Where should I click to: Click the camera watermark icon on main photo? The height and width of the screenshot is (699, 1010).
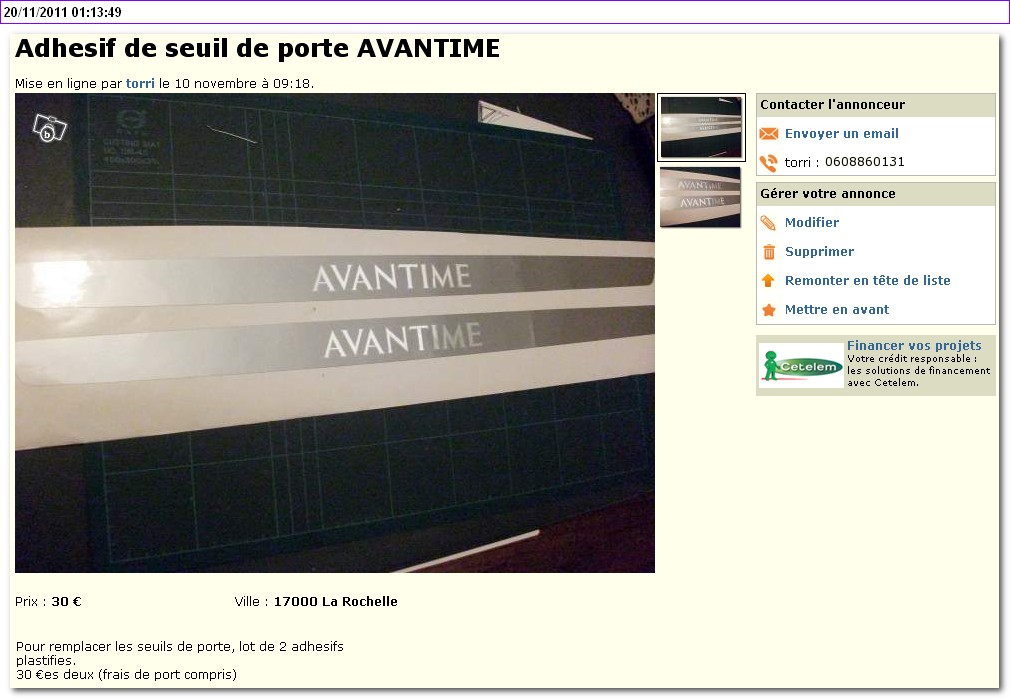(49, 128)
